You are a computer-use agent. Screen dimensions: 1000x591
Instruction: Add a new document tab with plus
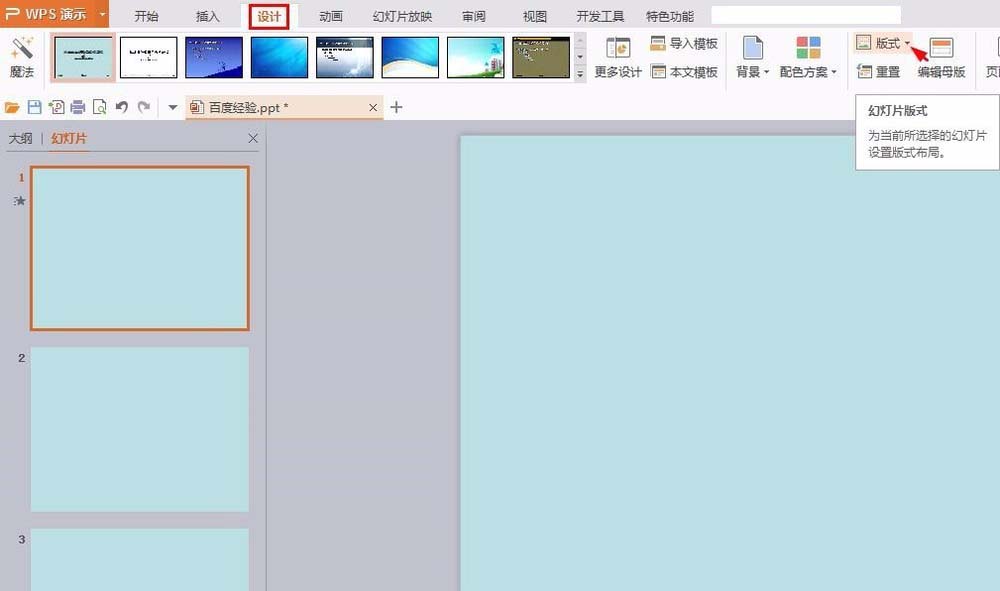396,107
